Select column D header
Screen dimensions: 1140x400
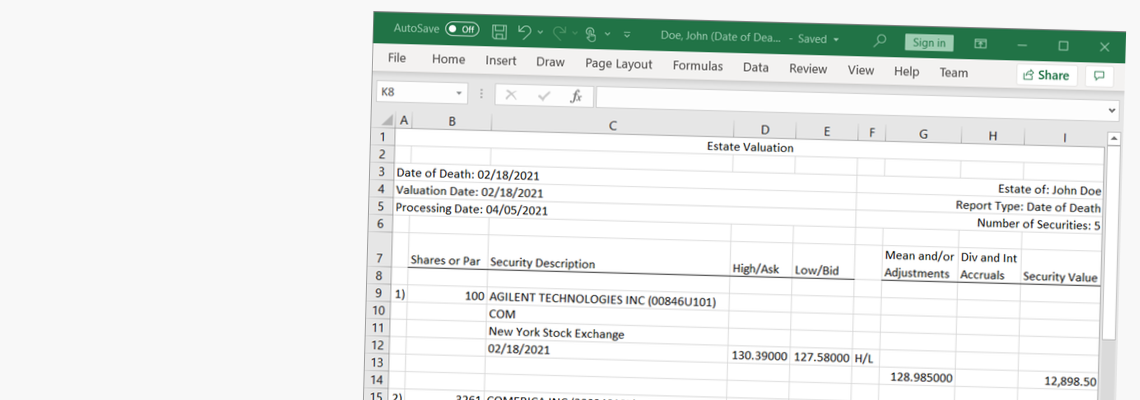[765, 130]
